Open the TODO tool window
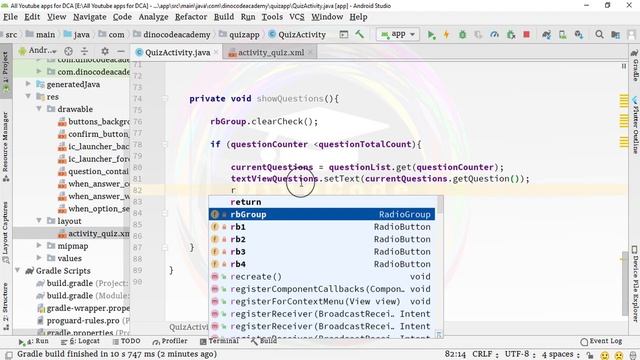The width and height of the screenshot is (640, 360). click(126, 341)
